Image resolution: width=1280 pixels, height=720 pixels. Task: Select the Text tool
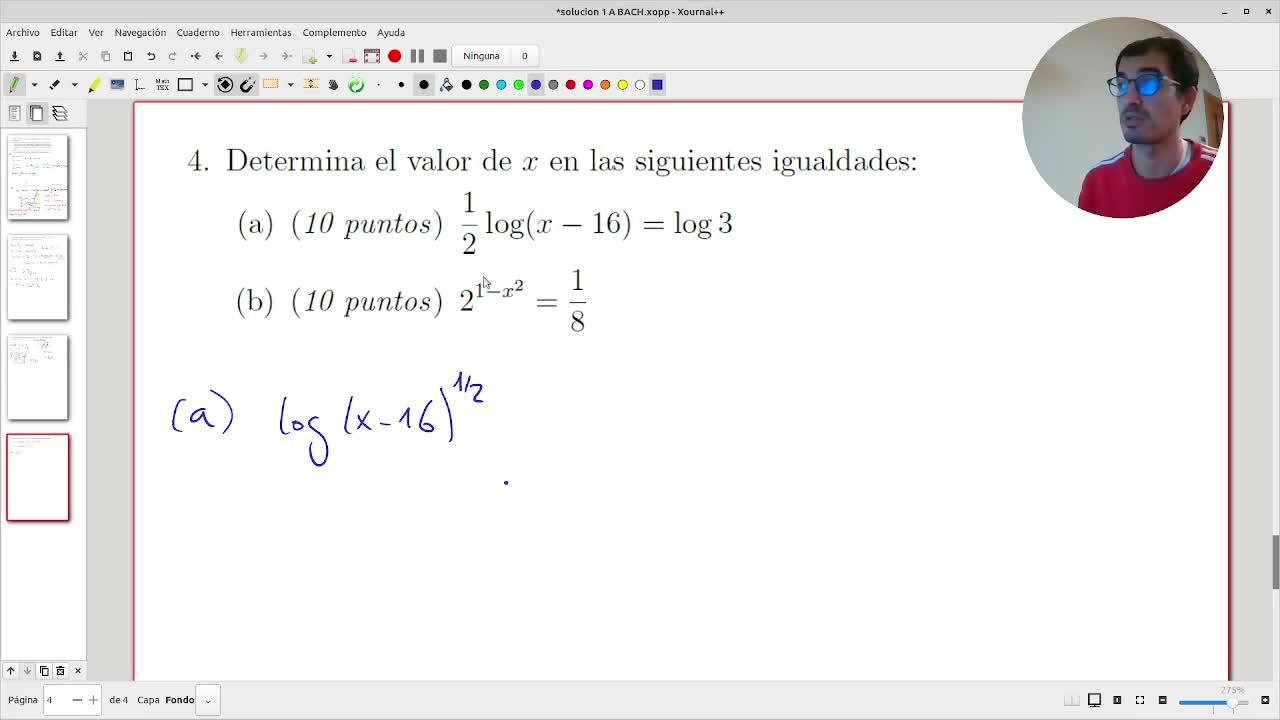pos(139,85)
